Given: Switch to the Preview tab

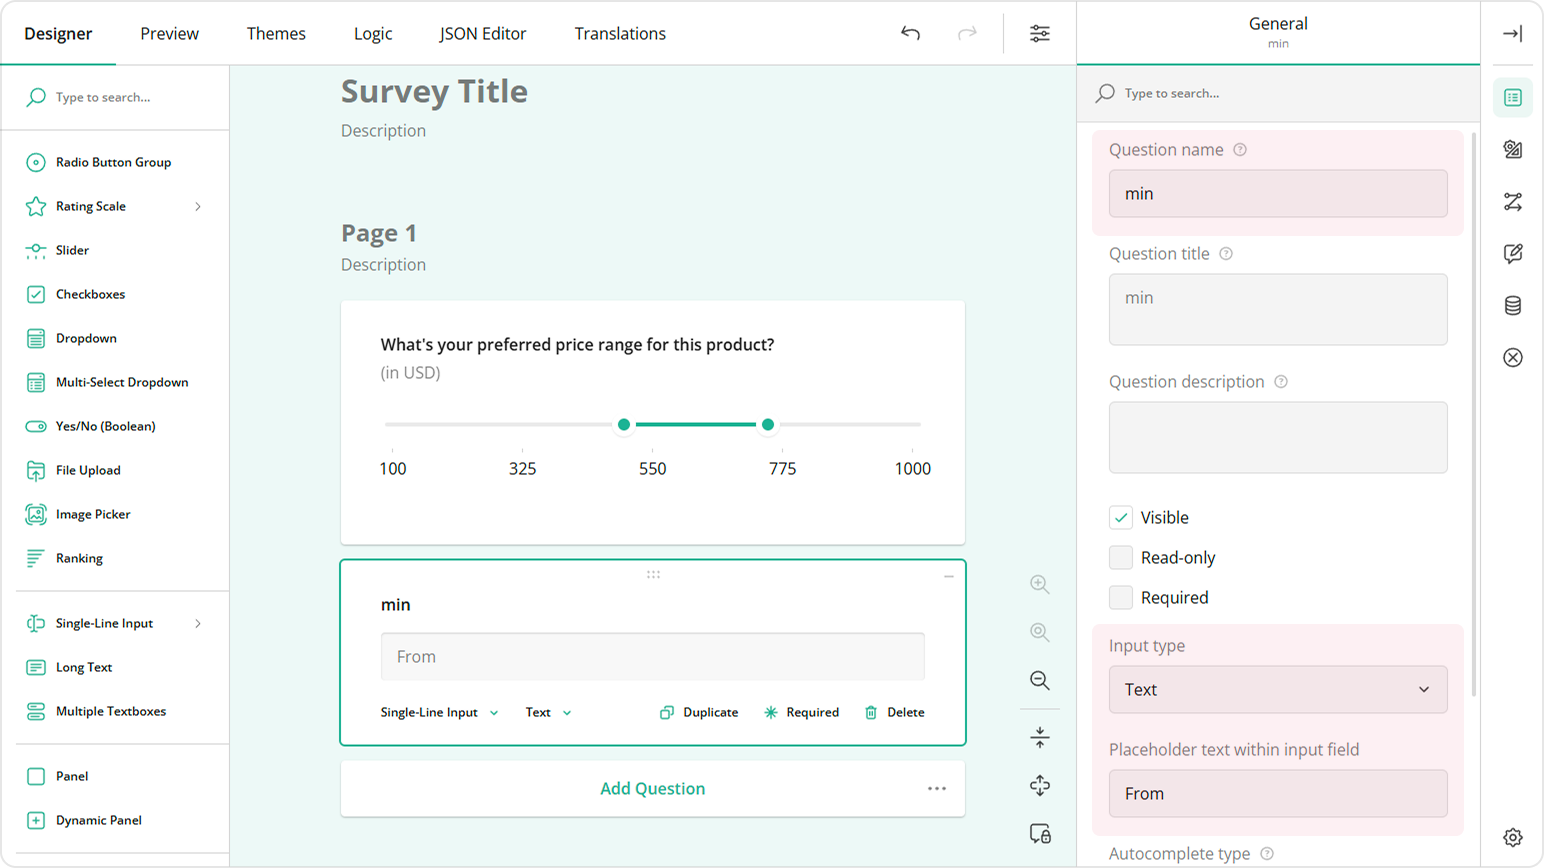Looking at the screenshot, I should (169, 33).
